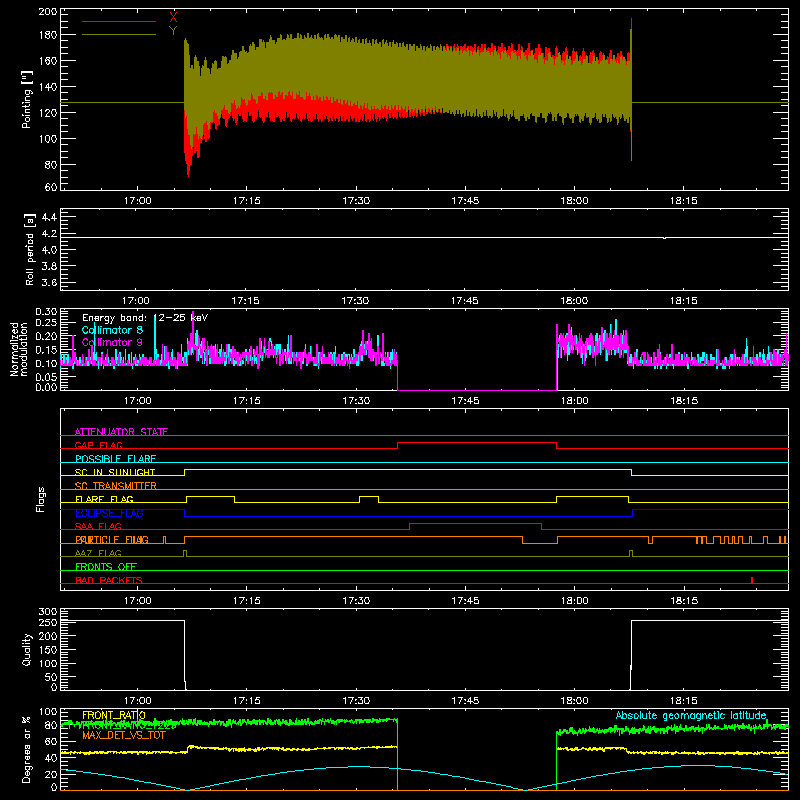The width and height of the screenshot is (800, 800).
Task: Click the 300 tick on the Quality axis
Action: click(x=48, y=611)
